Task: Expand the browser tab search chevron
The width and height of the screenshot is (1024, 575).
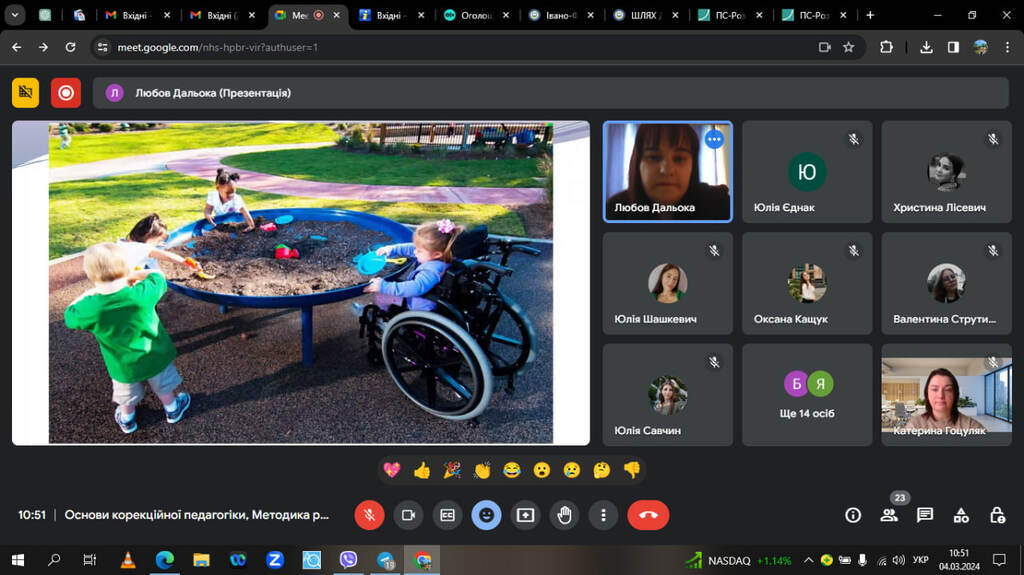Action: point(15,15)
